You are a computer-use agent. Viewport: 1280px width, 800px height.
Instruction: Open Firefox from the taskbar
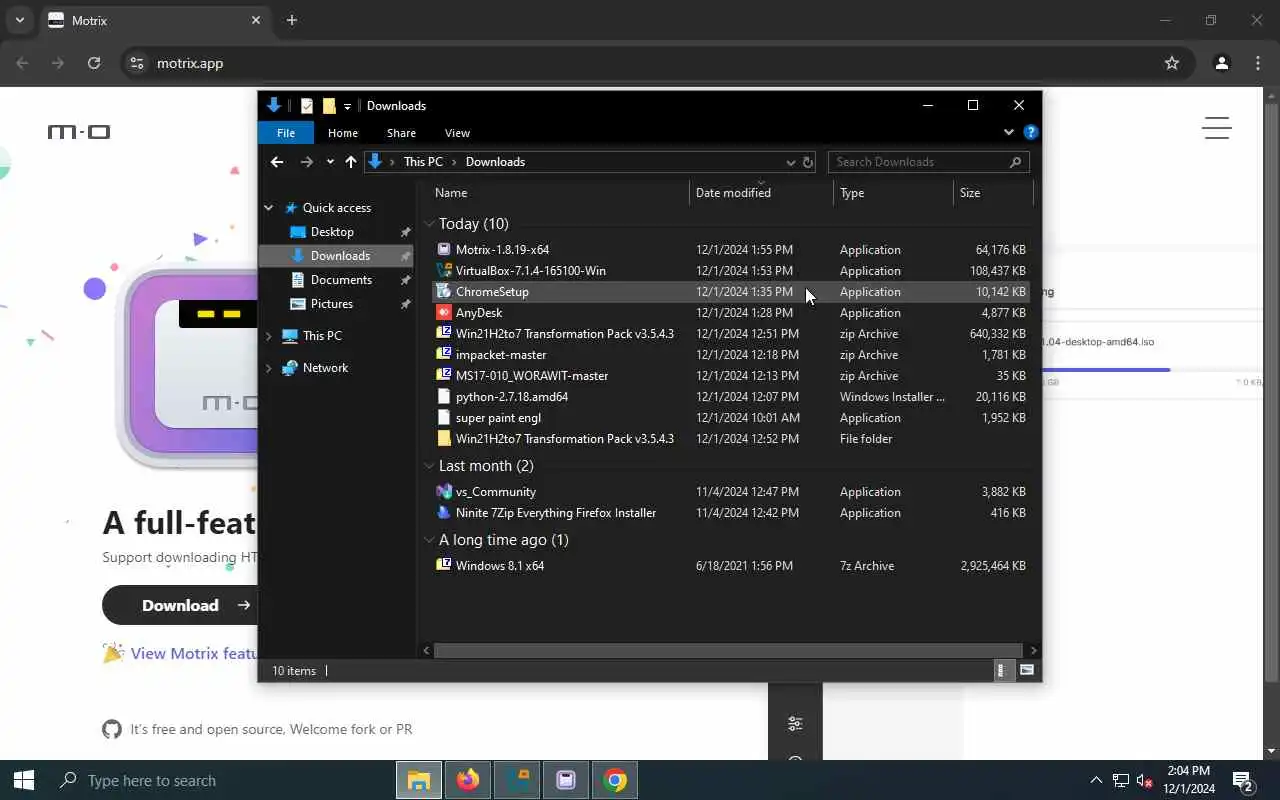tap(468, 780)
